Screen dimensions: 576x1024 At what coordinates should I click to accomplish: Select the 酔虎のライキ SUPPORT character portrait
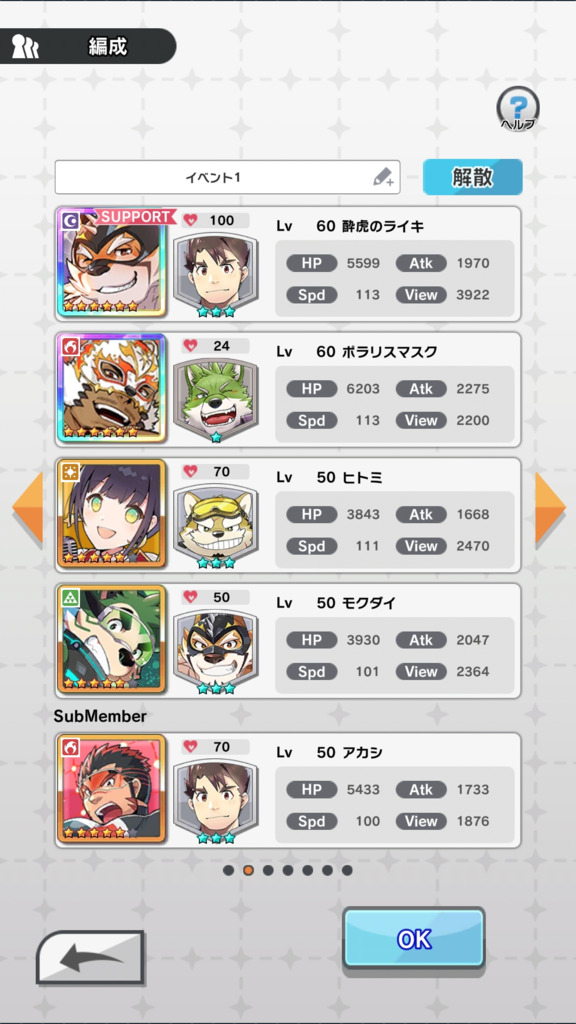point(111,263)
